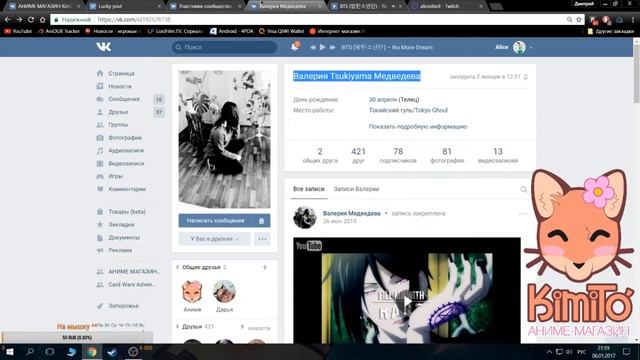
Task: Open Alice account dropdown menu
Action: [x=513, y=47]
